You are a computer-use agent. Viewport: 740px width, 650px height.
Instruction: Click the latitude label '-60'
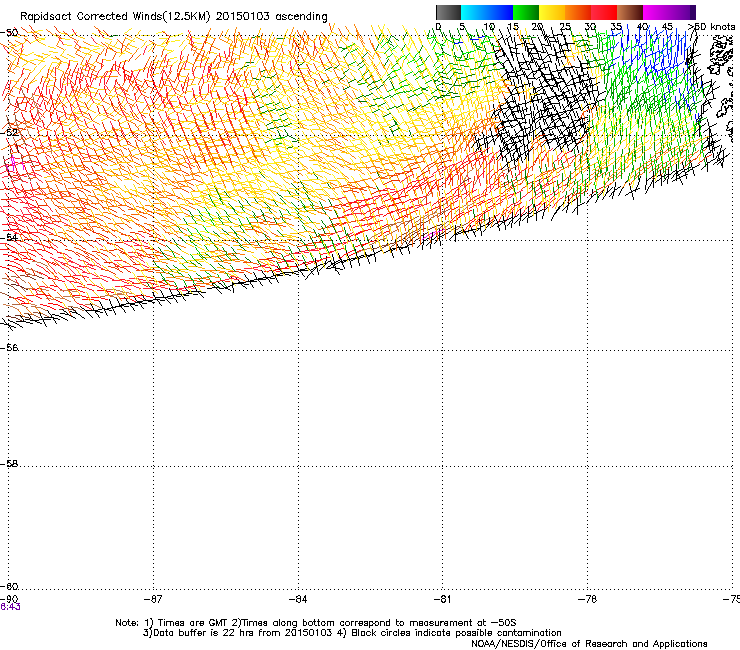click(9, 586)
